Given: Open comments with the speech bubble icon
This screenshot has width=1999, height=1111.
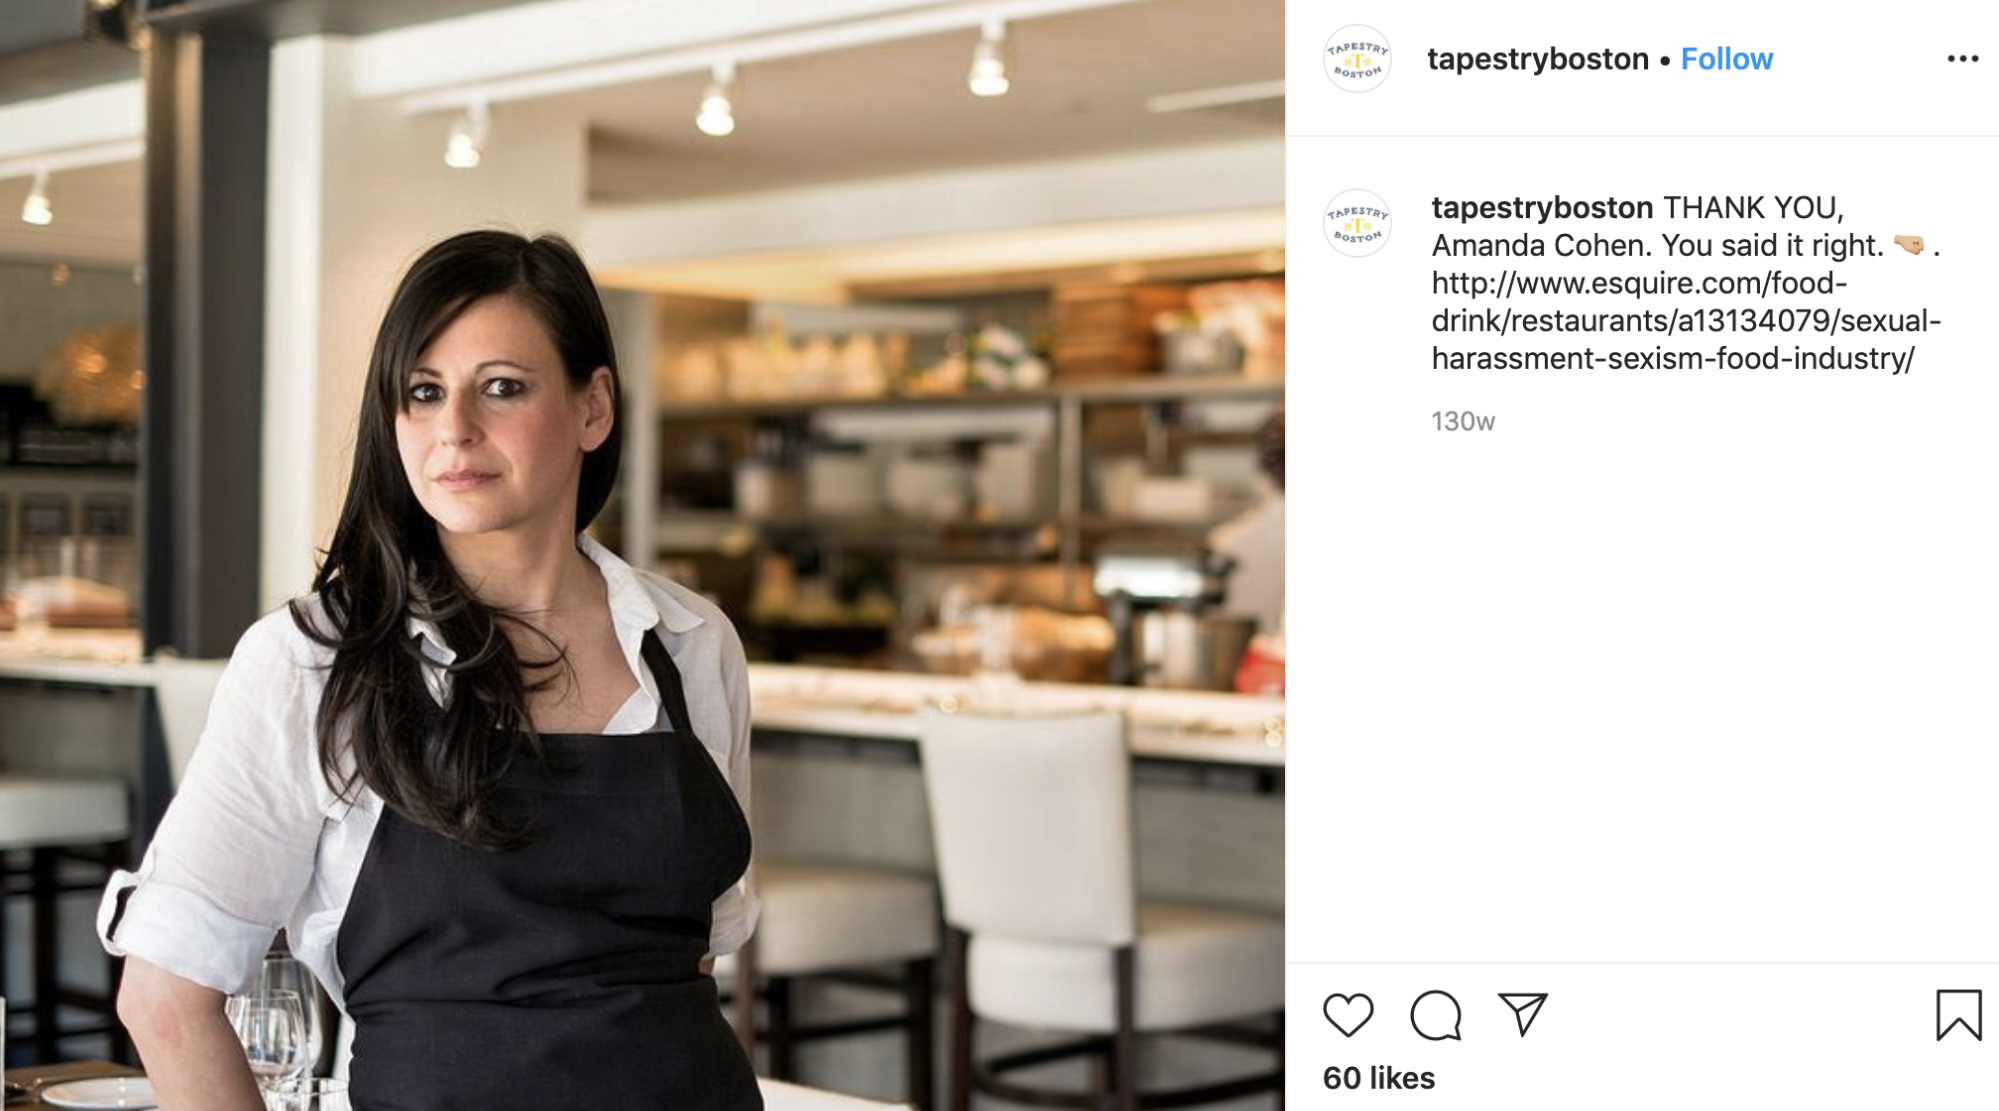Looking at the screenshot, I should coord(1436,1015).
